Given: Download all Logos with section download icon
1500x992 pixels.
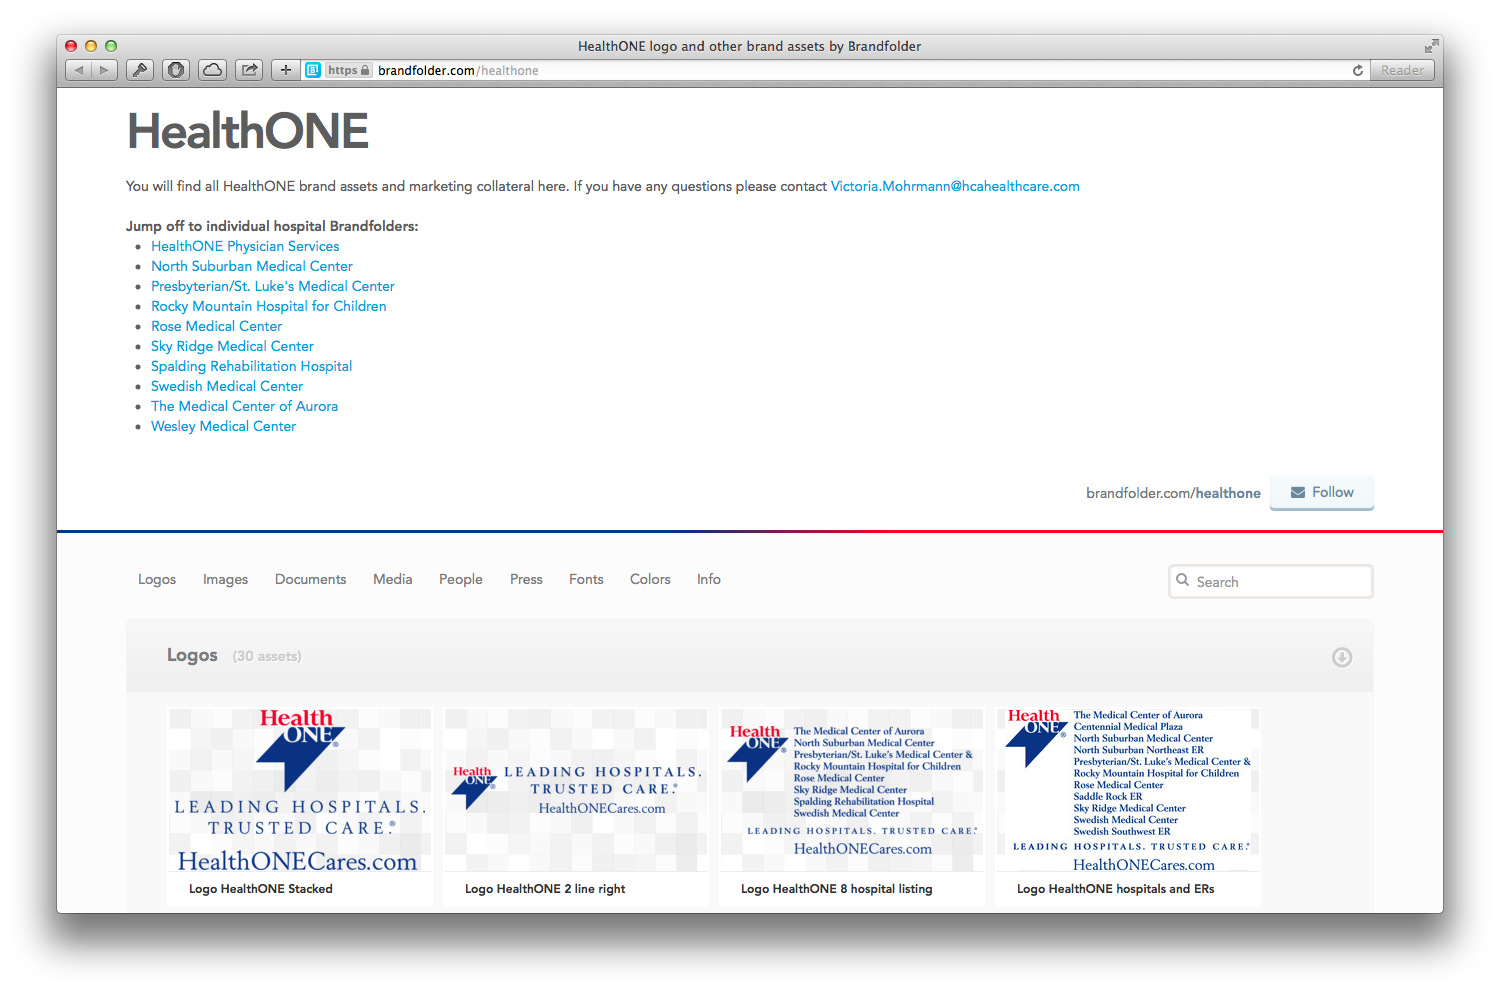Looking at the screenshot, I should pos(1342,657).
